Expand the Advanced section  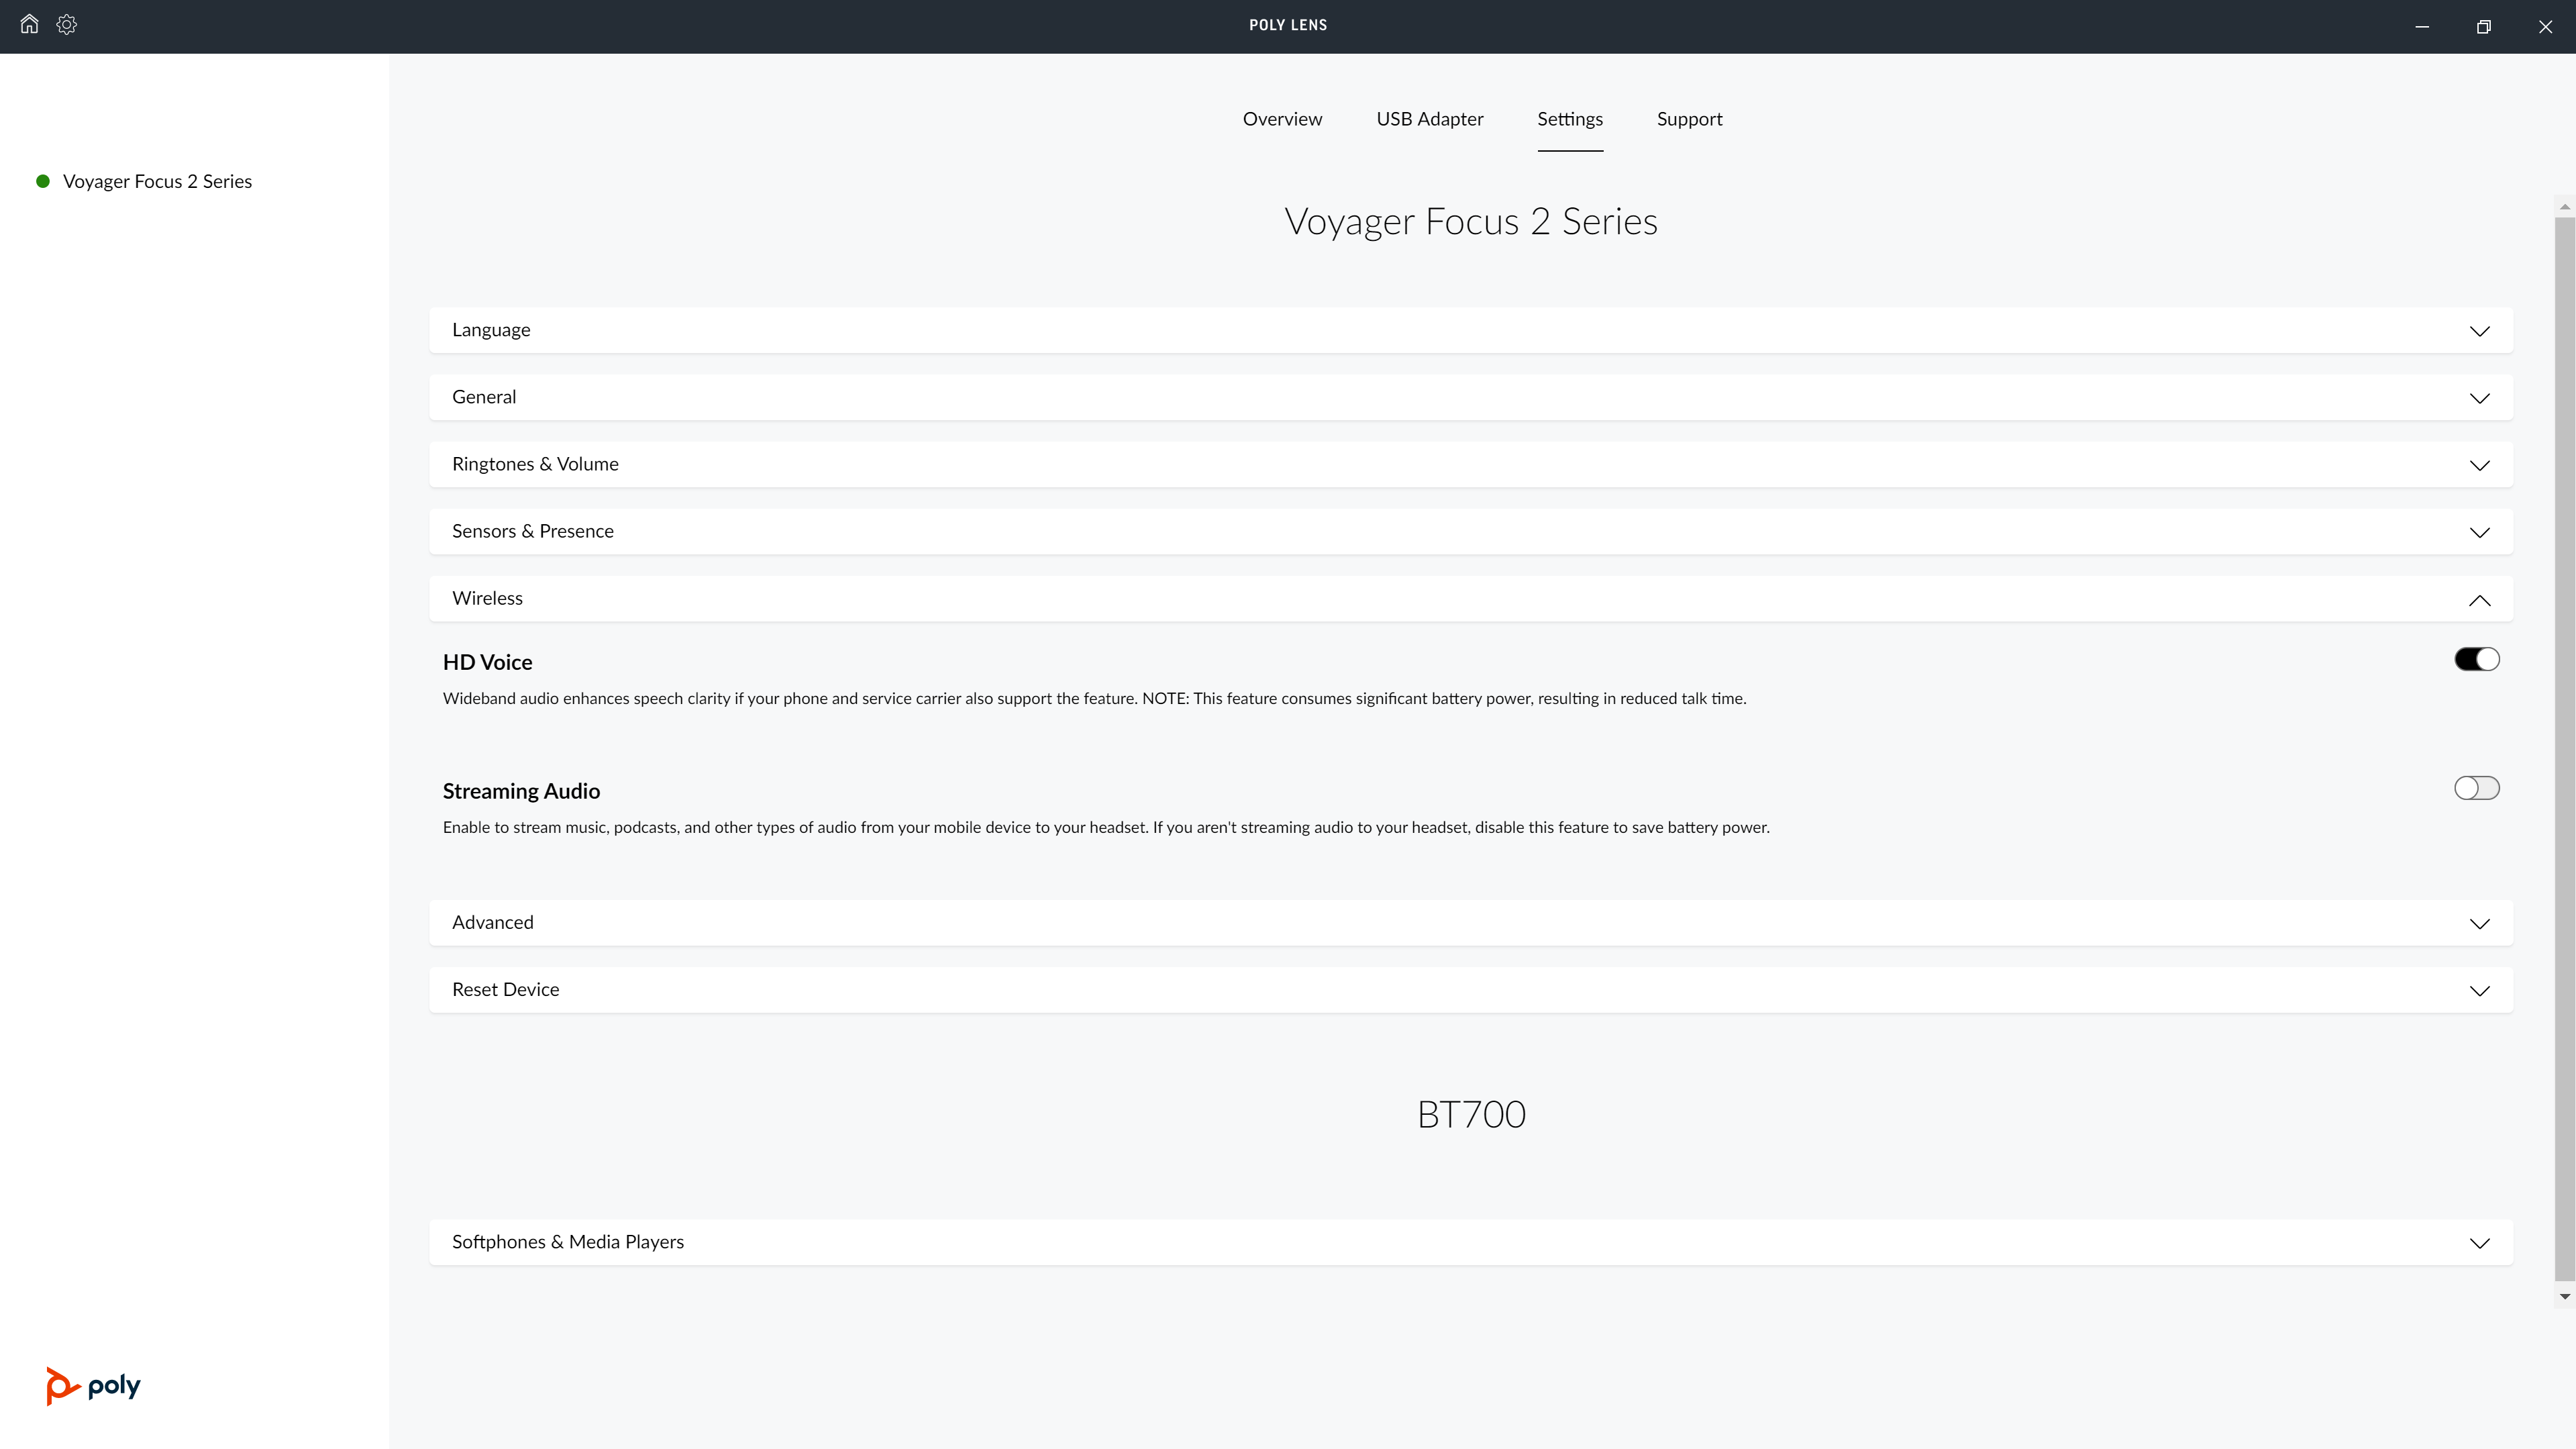[x=2479, y=923]
